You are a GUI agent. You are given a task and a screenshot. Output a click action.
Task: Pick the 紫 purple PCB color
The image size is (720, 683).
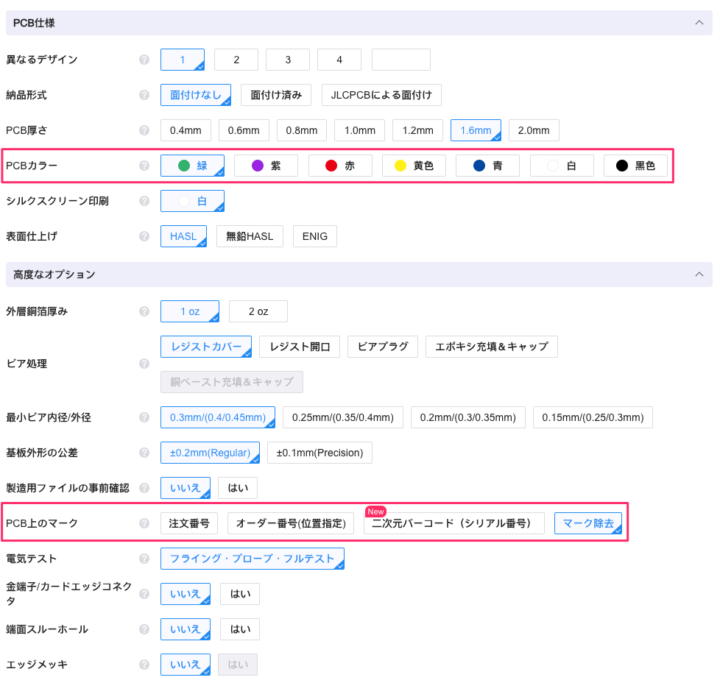(x=266, y=166)
